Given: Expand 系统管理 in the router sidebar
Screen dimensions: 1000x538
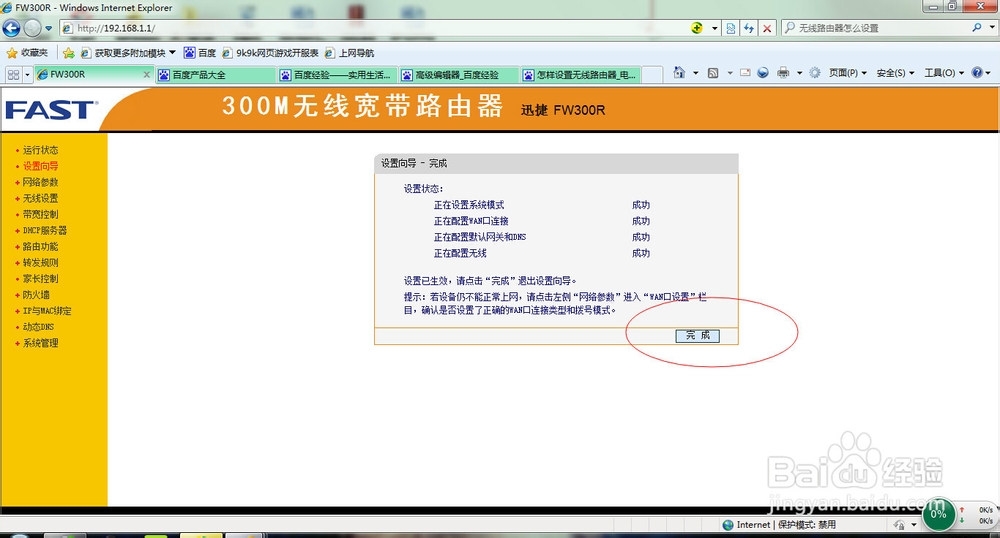Looking at the screenshot, I should tap(40, 343).
